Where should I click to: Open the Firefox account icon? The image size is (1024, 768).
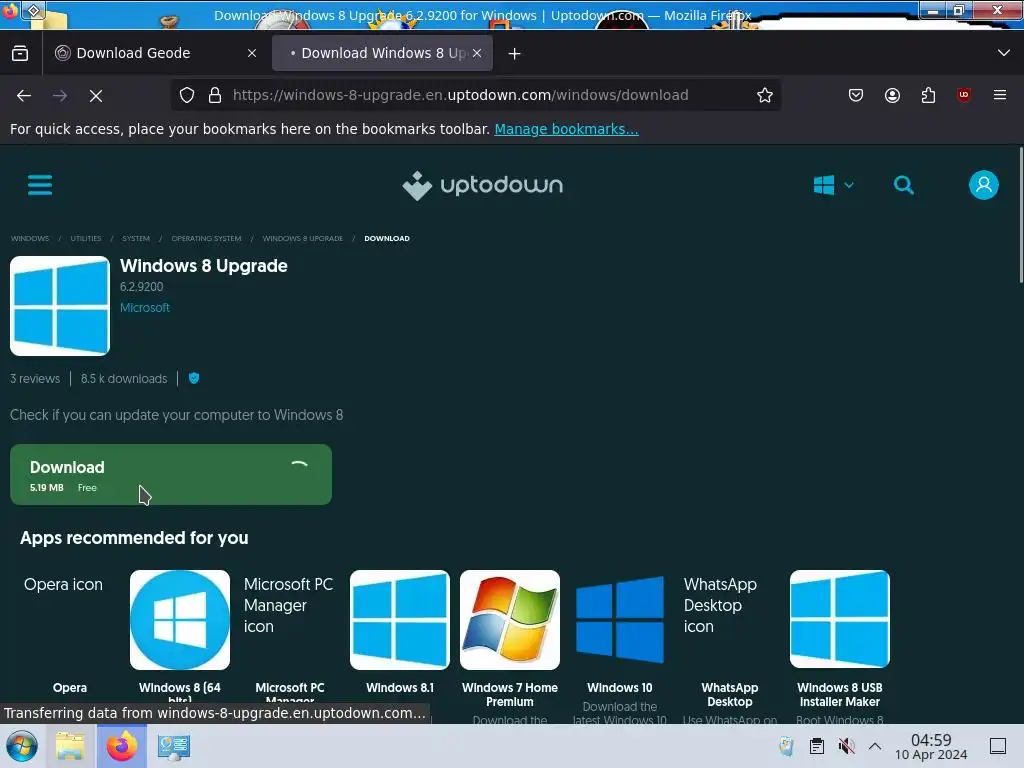tap(892, 95)
